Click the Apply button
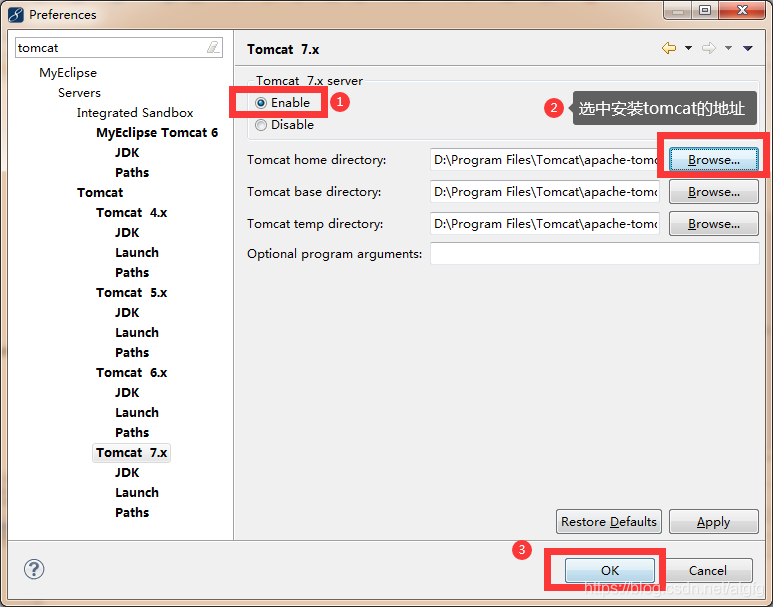The width and height of the screenshot is (773, 607). point(713,522)
